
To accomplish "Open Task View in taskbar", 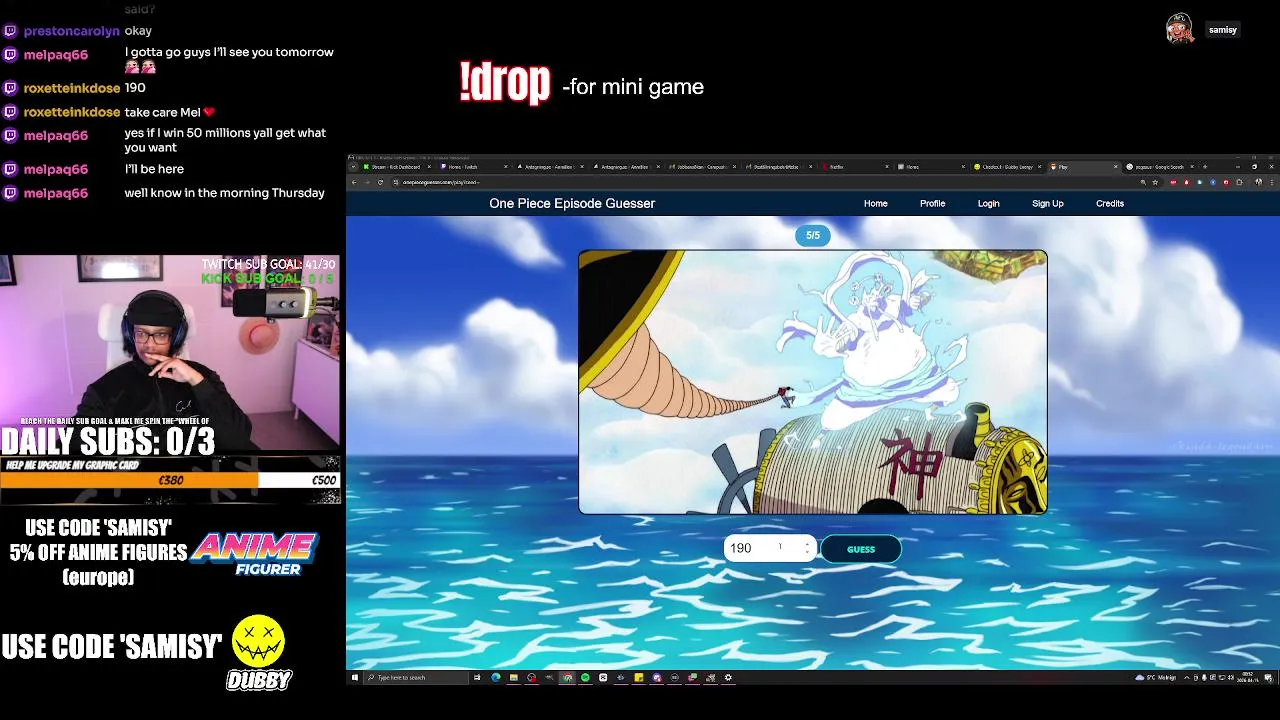I will 477,678.
